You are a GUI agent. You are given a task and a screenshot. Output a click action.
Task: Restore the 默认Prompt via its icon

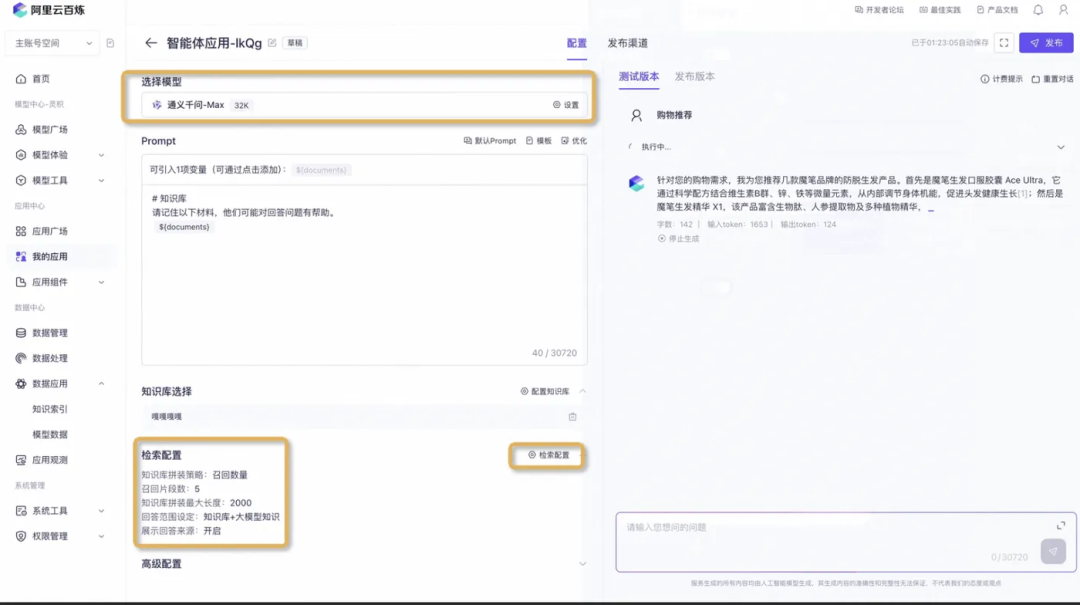(469, 140)
